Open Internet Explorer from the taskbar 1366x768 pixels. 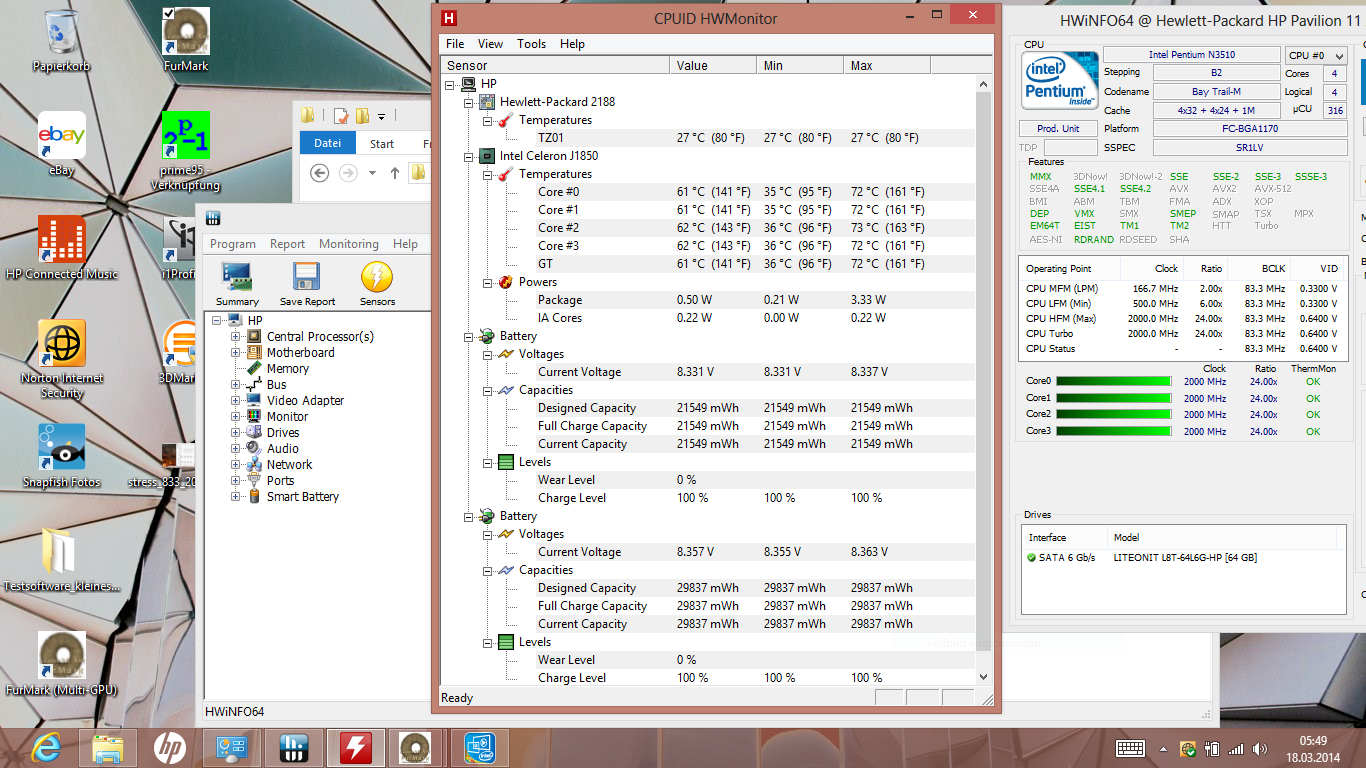pyautogui.click(x=47, y=747)
